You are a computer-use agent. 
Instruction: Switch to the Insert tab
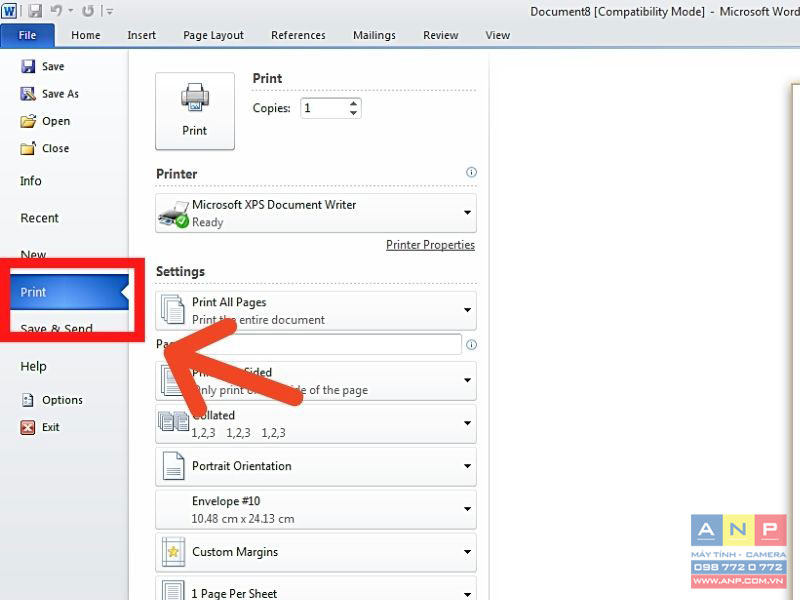[x=141, y=35]
